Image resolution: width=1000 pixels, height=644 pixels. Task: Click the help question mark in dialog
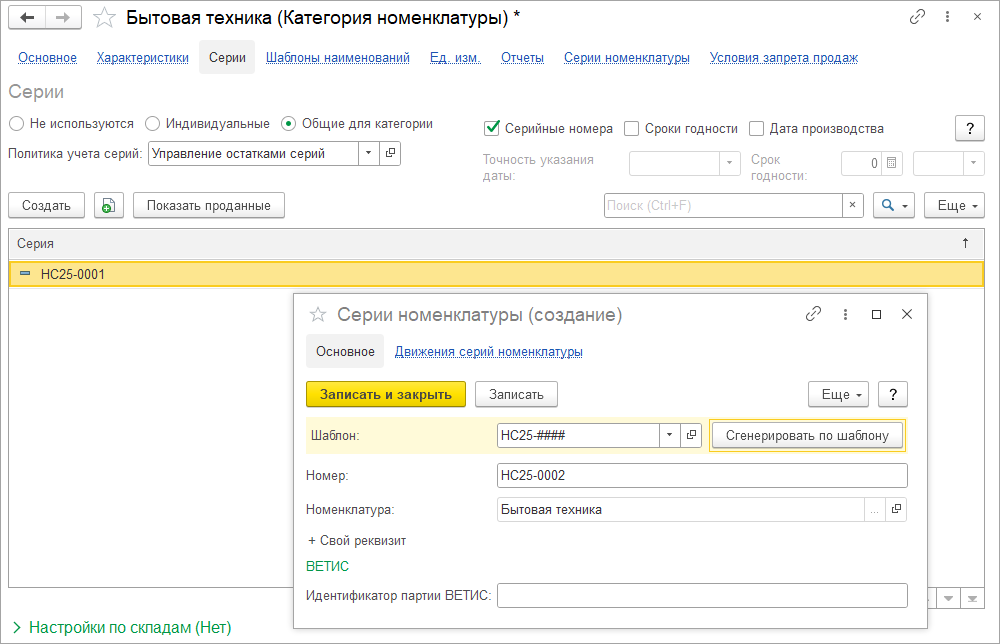point(892,394)
